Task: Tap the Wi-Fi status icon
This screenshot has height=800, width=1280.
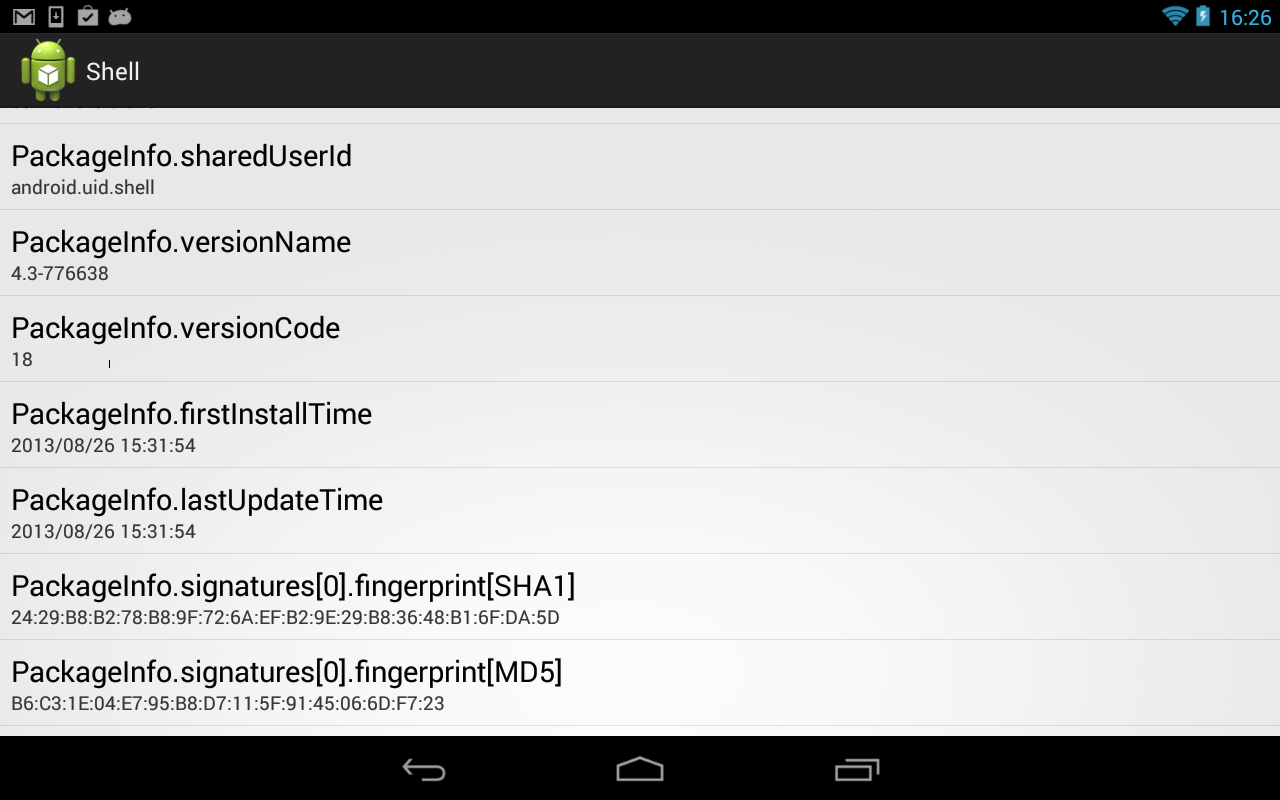Action: 1174,16
